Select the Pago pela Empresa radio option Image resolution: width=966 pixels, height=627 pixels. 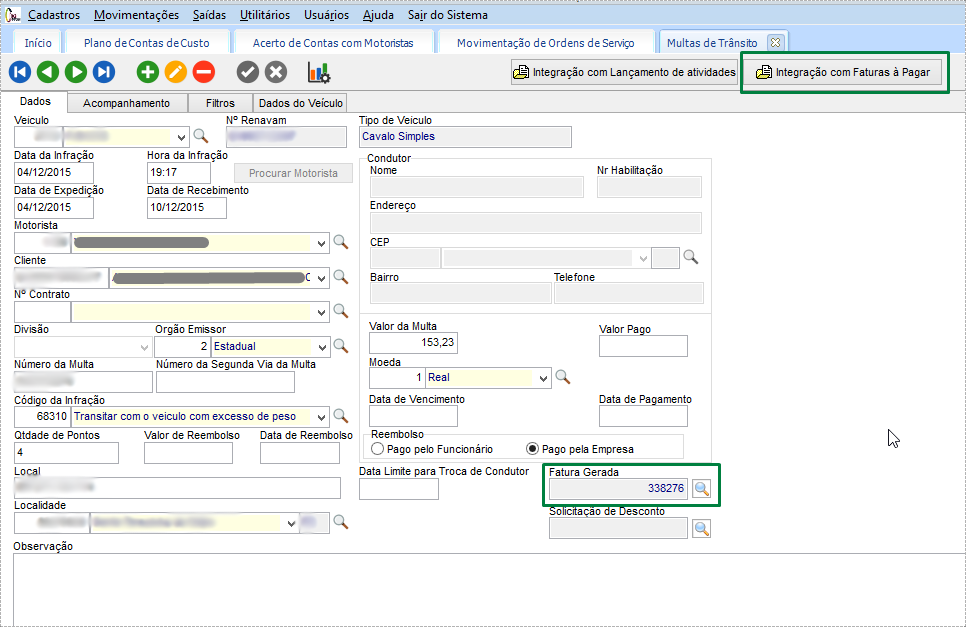click(533, 449)
